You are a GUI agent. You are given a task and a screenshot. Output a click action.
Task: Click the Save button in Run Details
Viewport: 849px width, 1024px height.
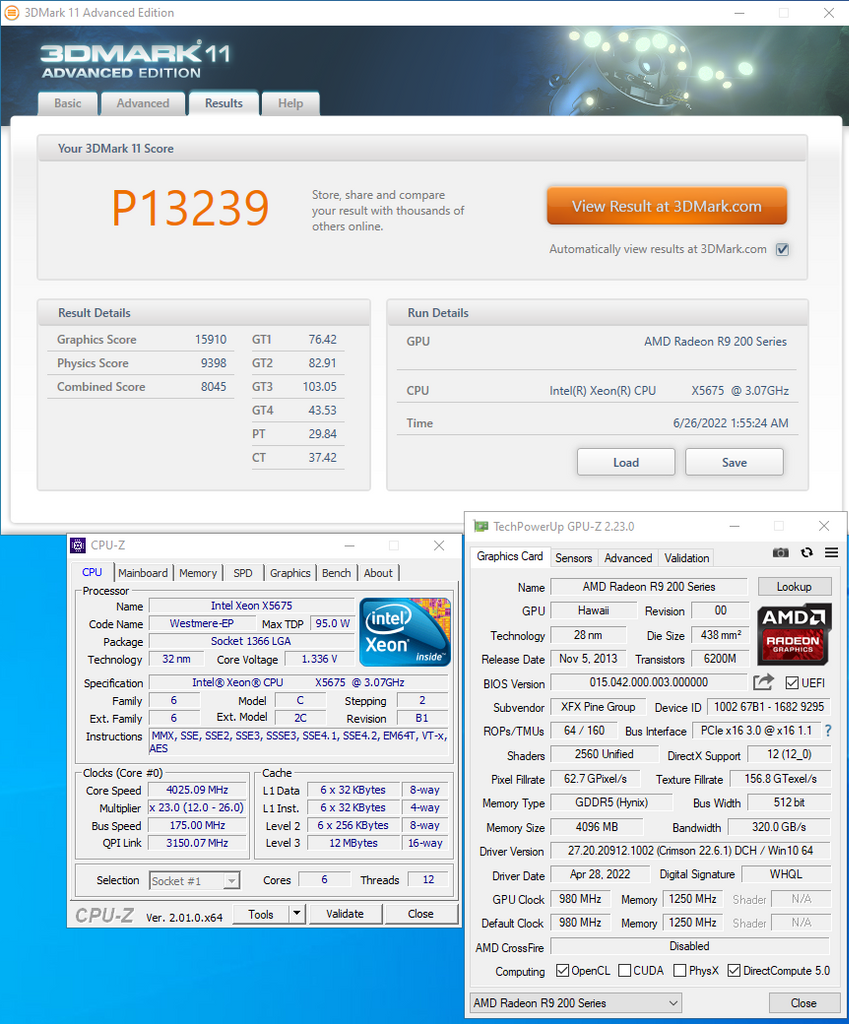pyautogui.click(x=734, y=462)
